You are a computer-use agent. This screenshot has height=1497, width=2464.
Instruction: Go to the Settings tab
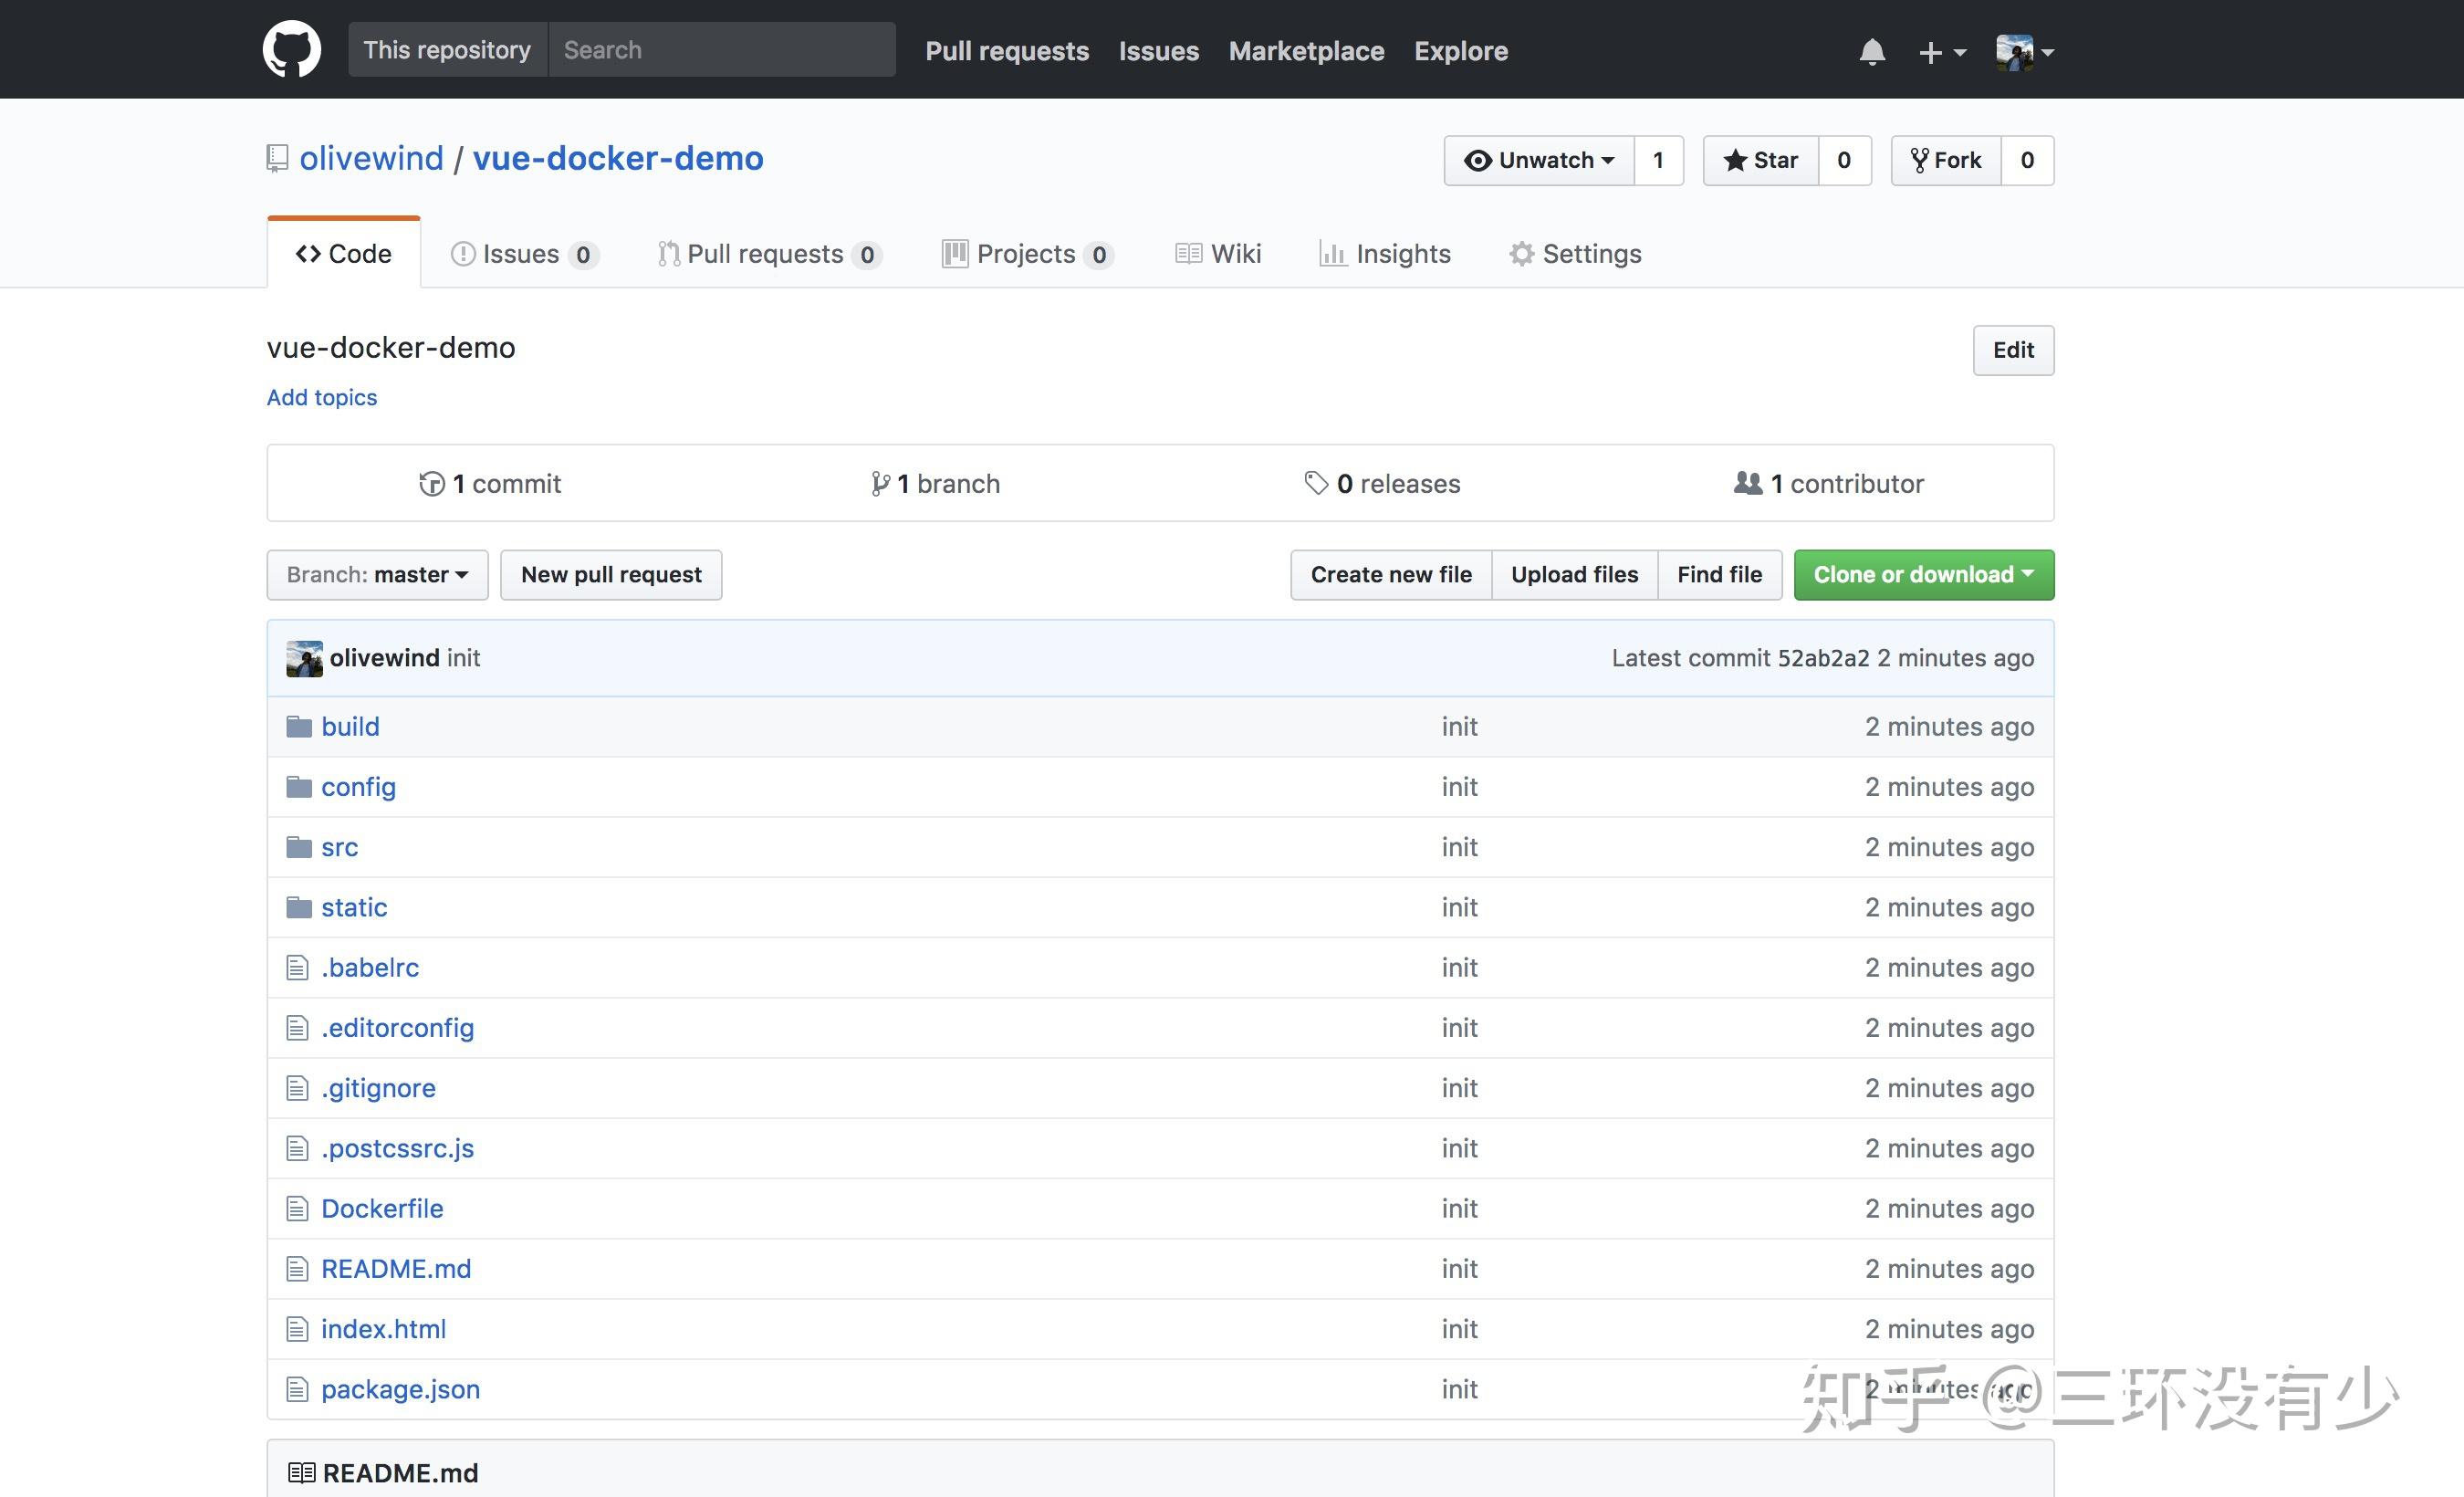(1575, 254)
